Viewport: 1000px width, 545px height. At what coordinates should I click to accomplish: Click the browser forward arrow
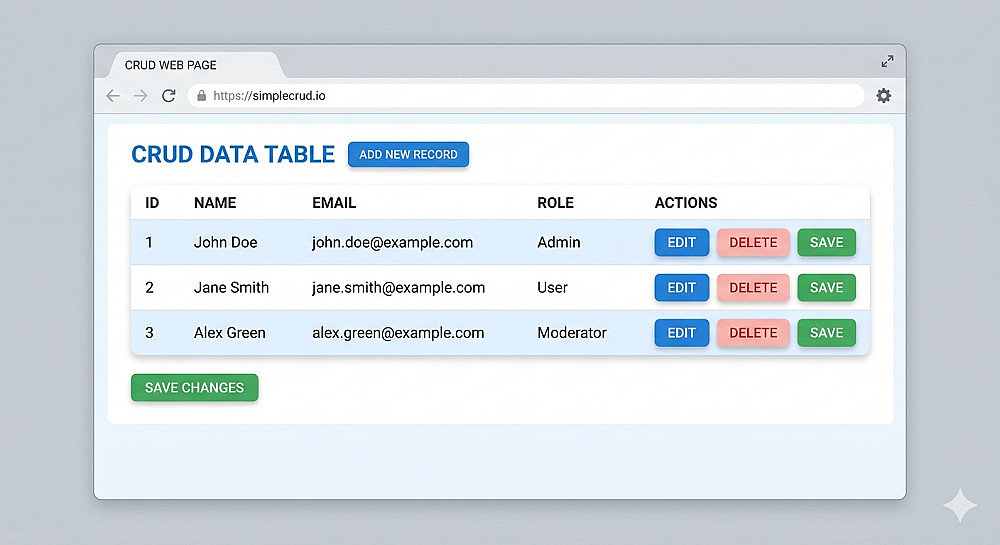point(141,96)
